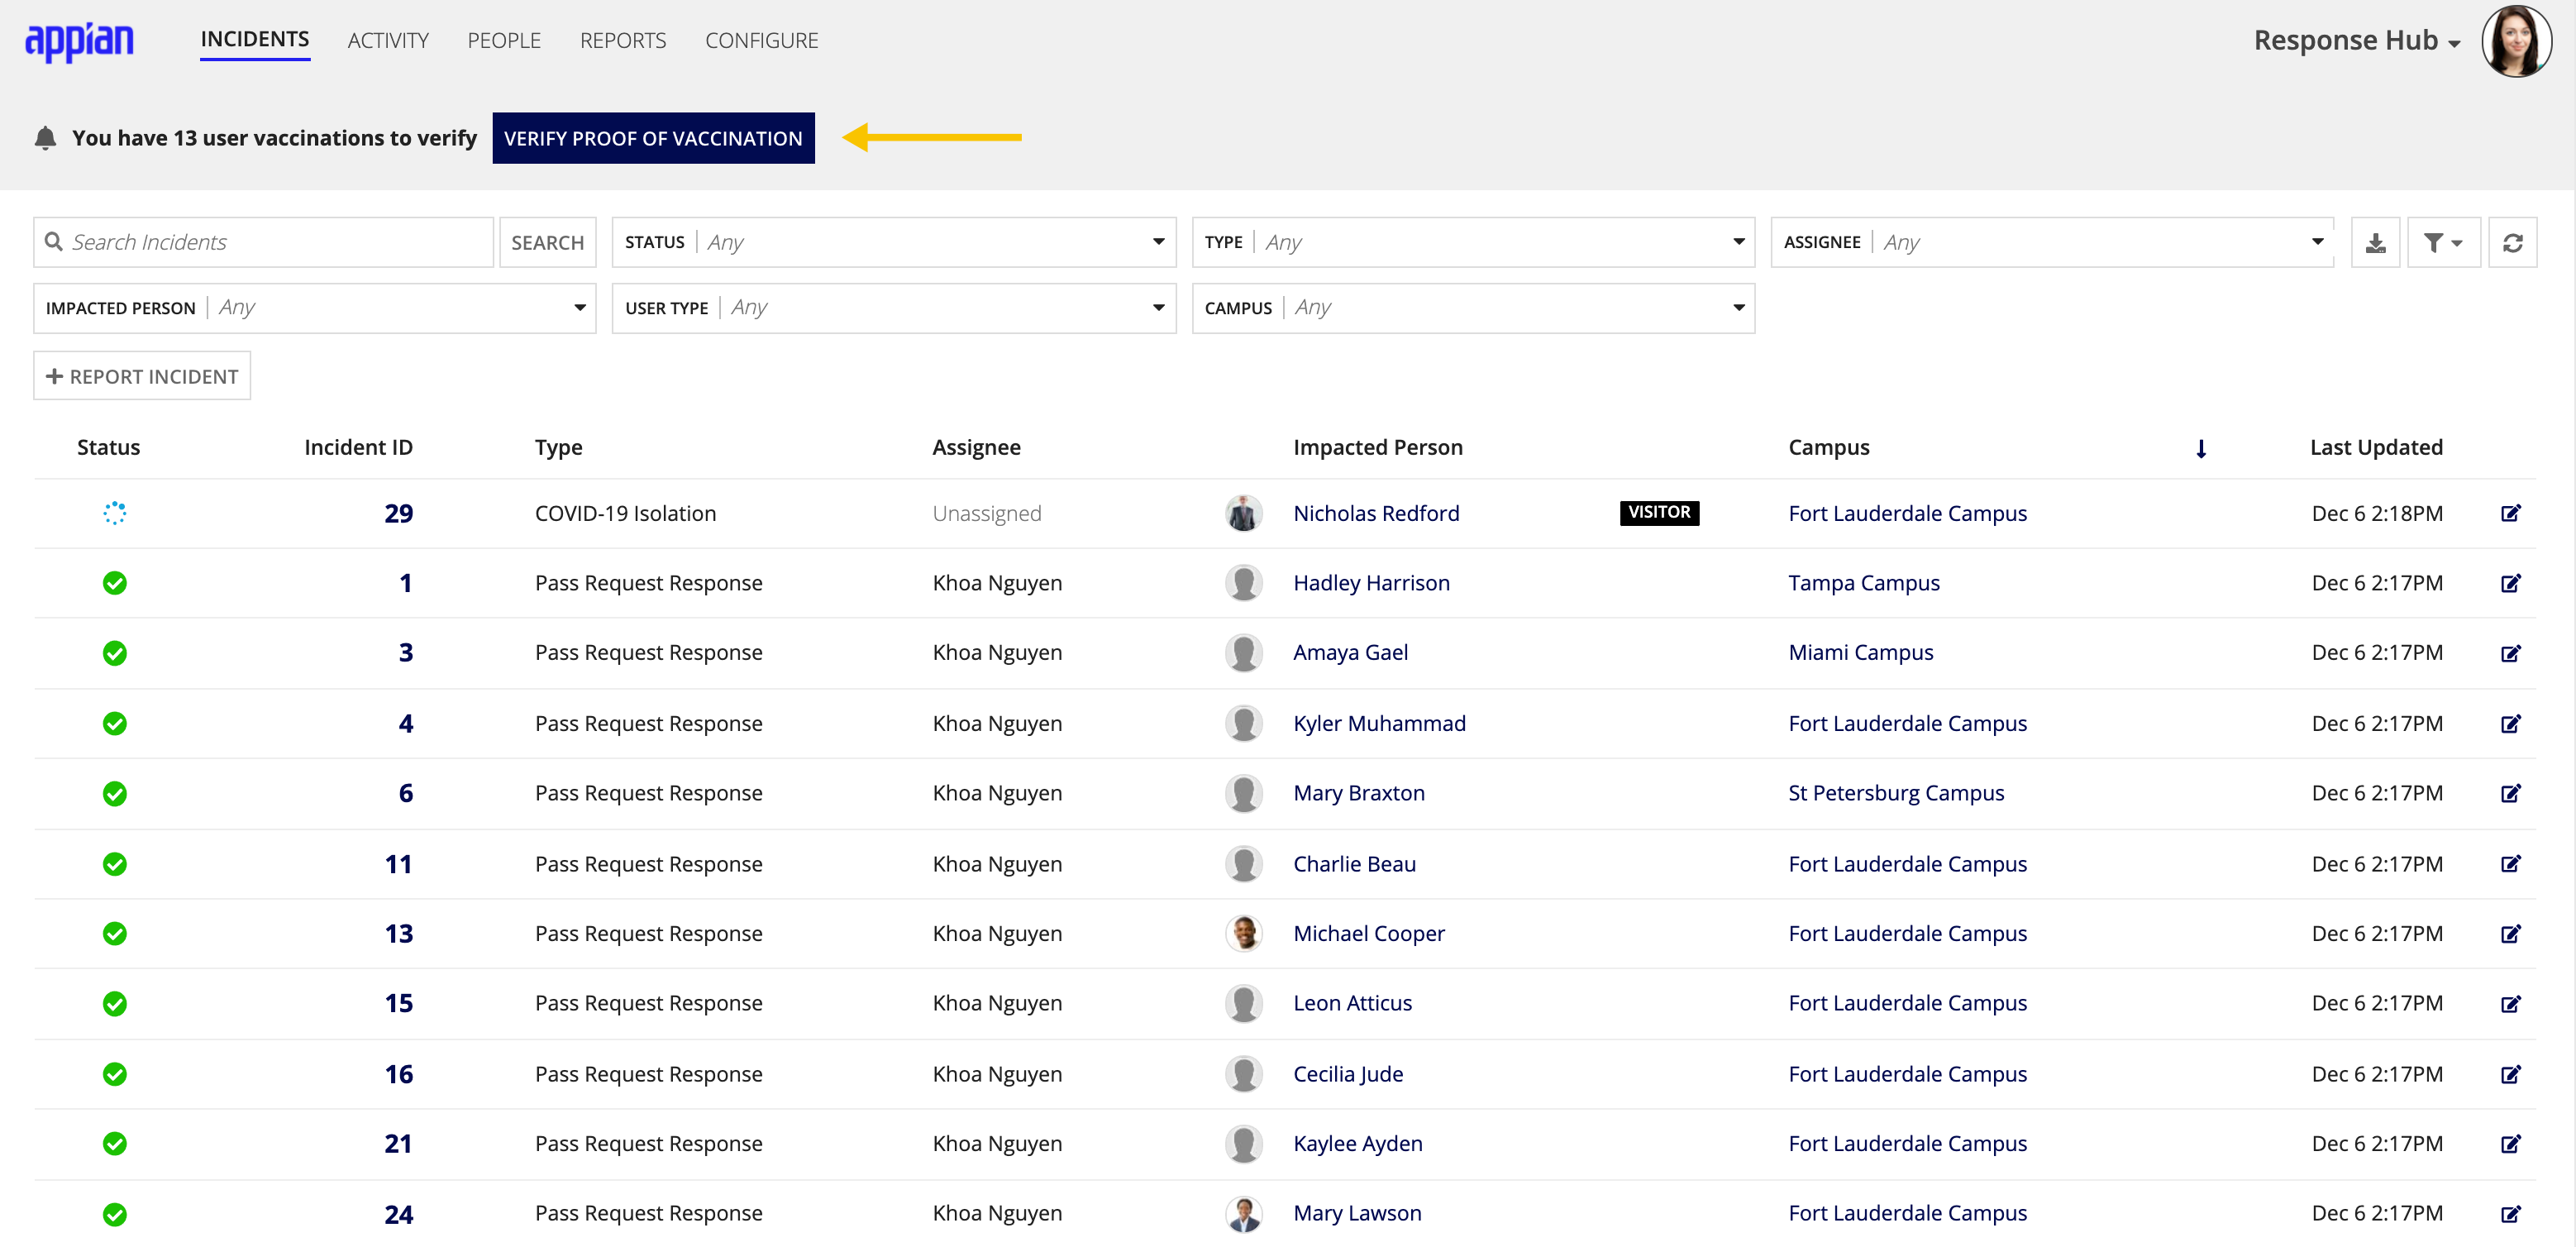Click Michael Cooper's avatar thumbnail
Viewport: 2576px width, 1247px height.
click(x=1243, y=933)
